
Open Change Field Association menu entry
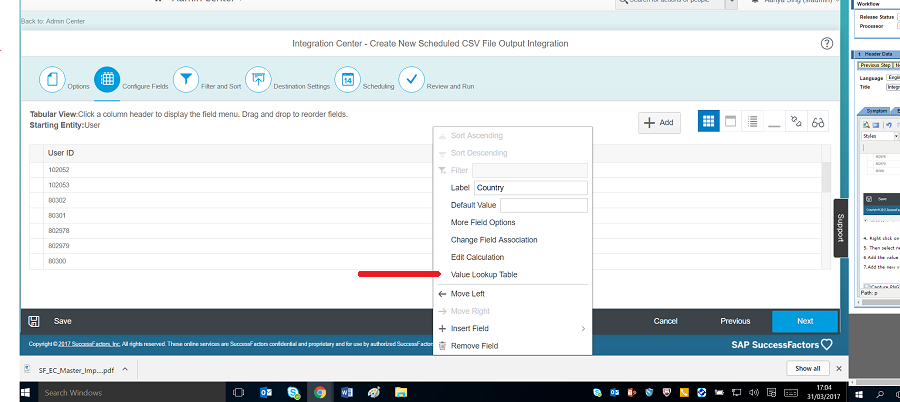pyautogui.click(x=494, y=240)
